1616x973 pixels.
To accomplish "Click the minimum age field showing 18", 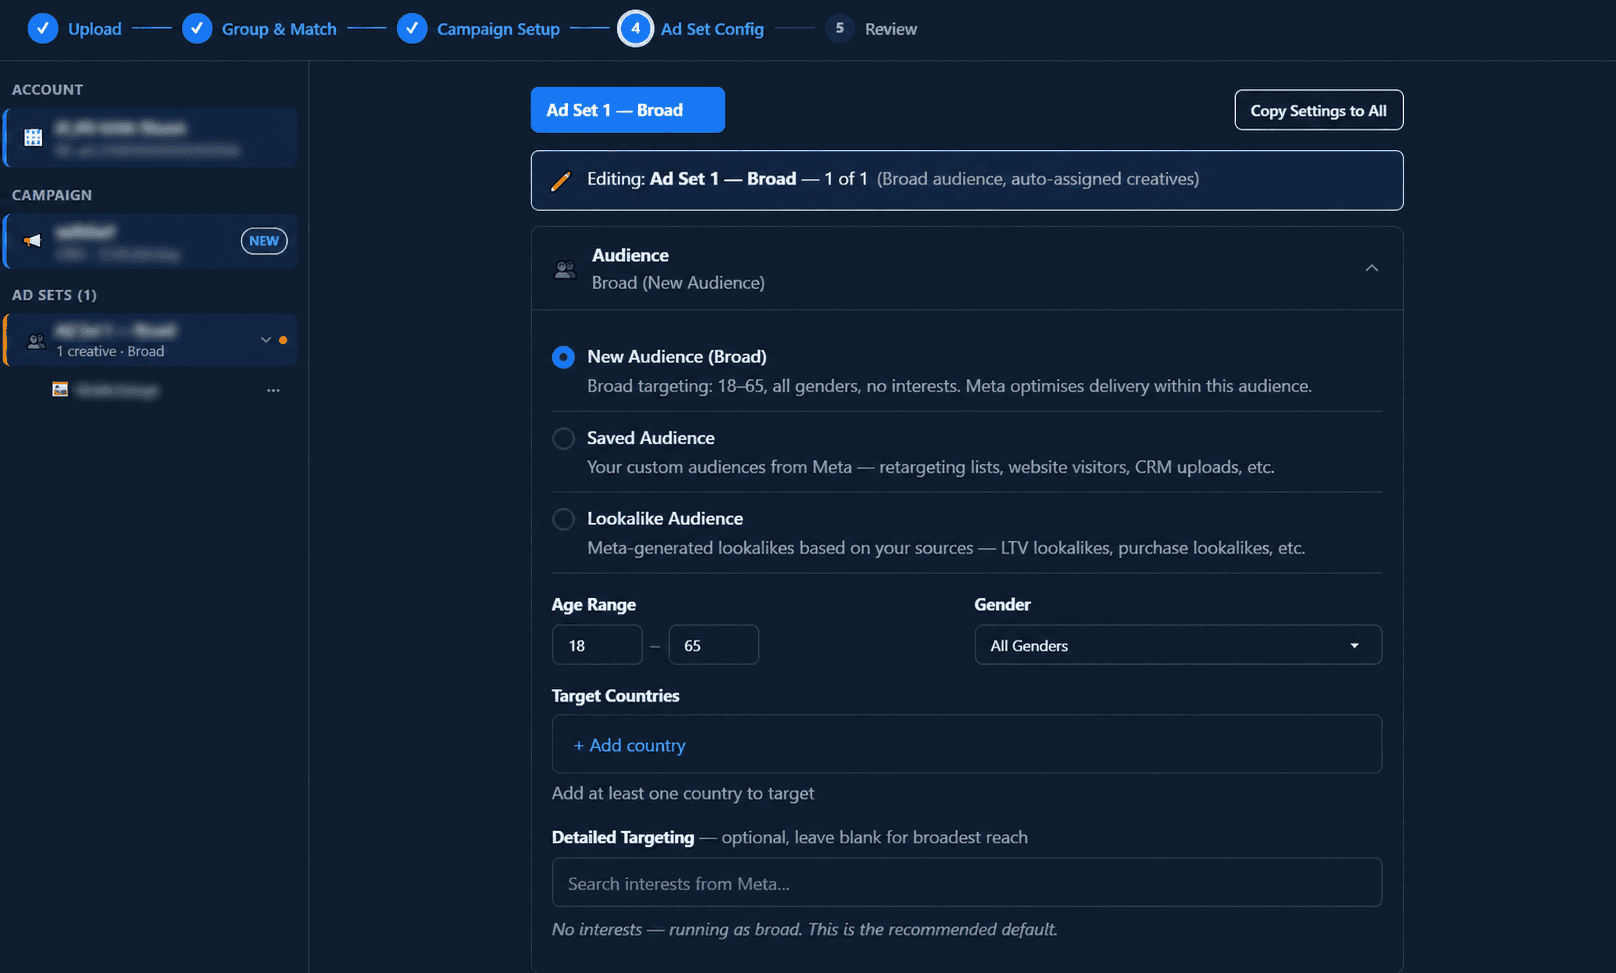I will click(597, 645).
